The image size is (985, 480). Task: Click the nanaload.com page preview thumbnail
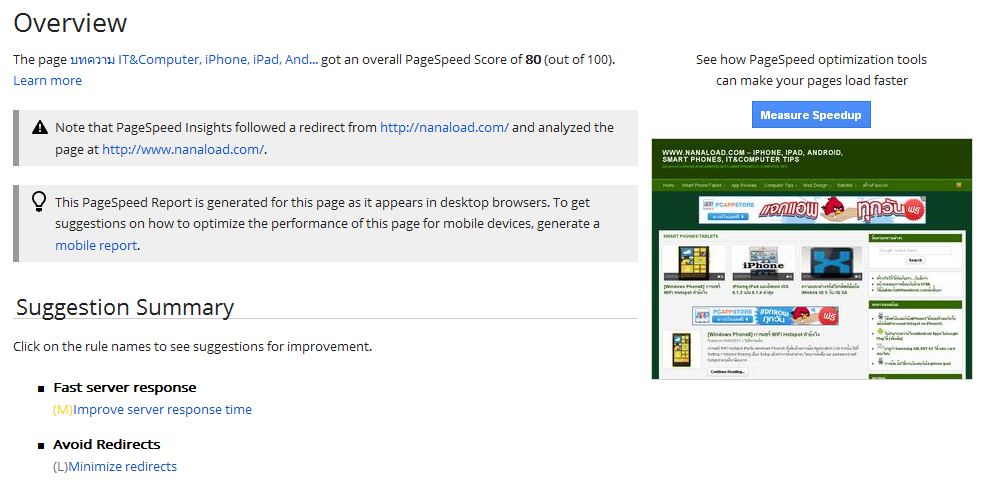point(812,259)
